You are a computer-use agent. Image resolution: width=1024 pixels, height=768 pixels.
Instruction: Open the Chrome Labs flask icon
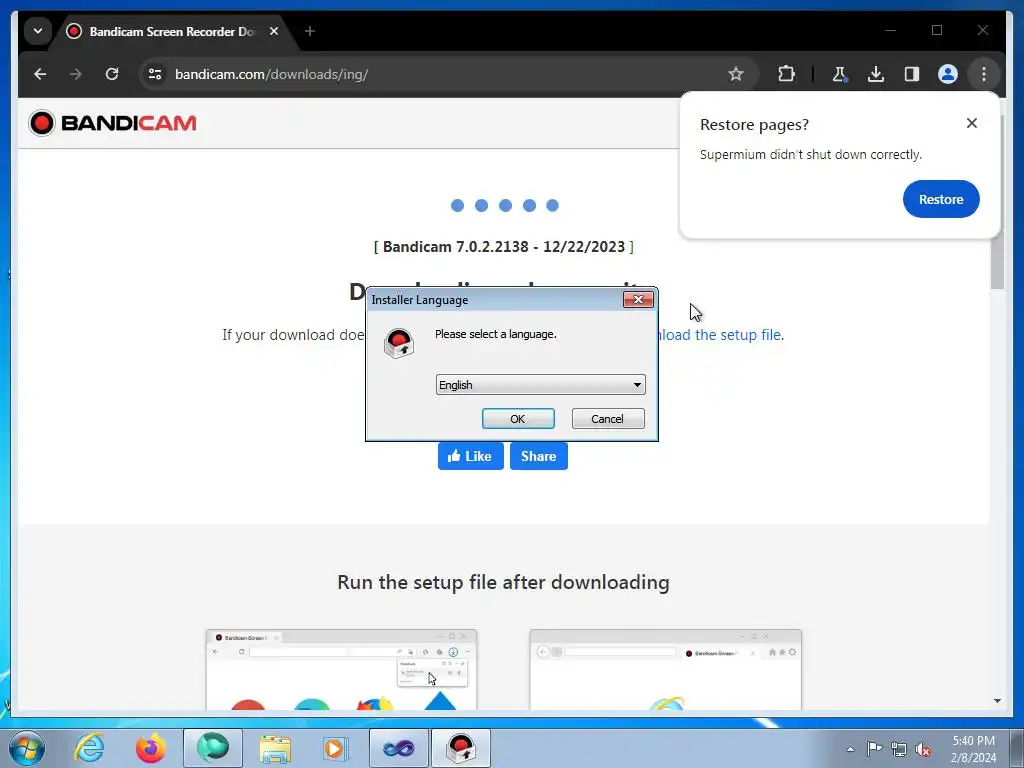(x=839, y=74)
